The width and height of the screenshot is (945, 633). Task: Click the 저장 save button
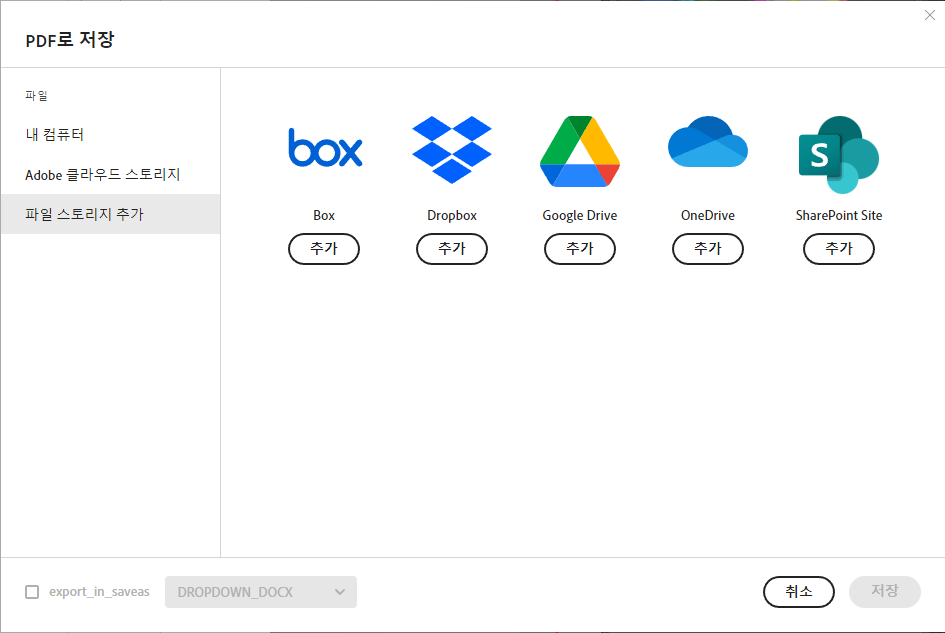(885, 592)
